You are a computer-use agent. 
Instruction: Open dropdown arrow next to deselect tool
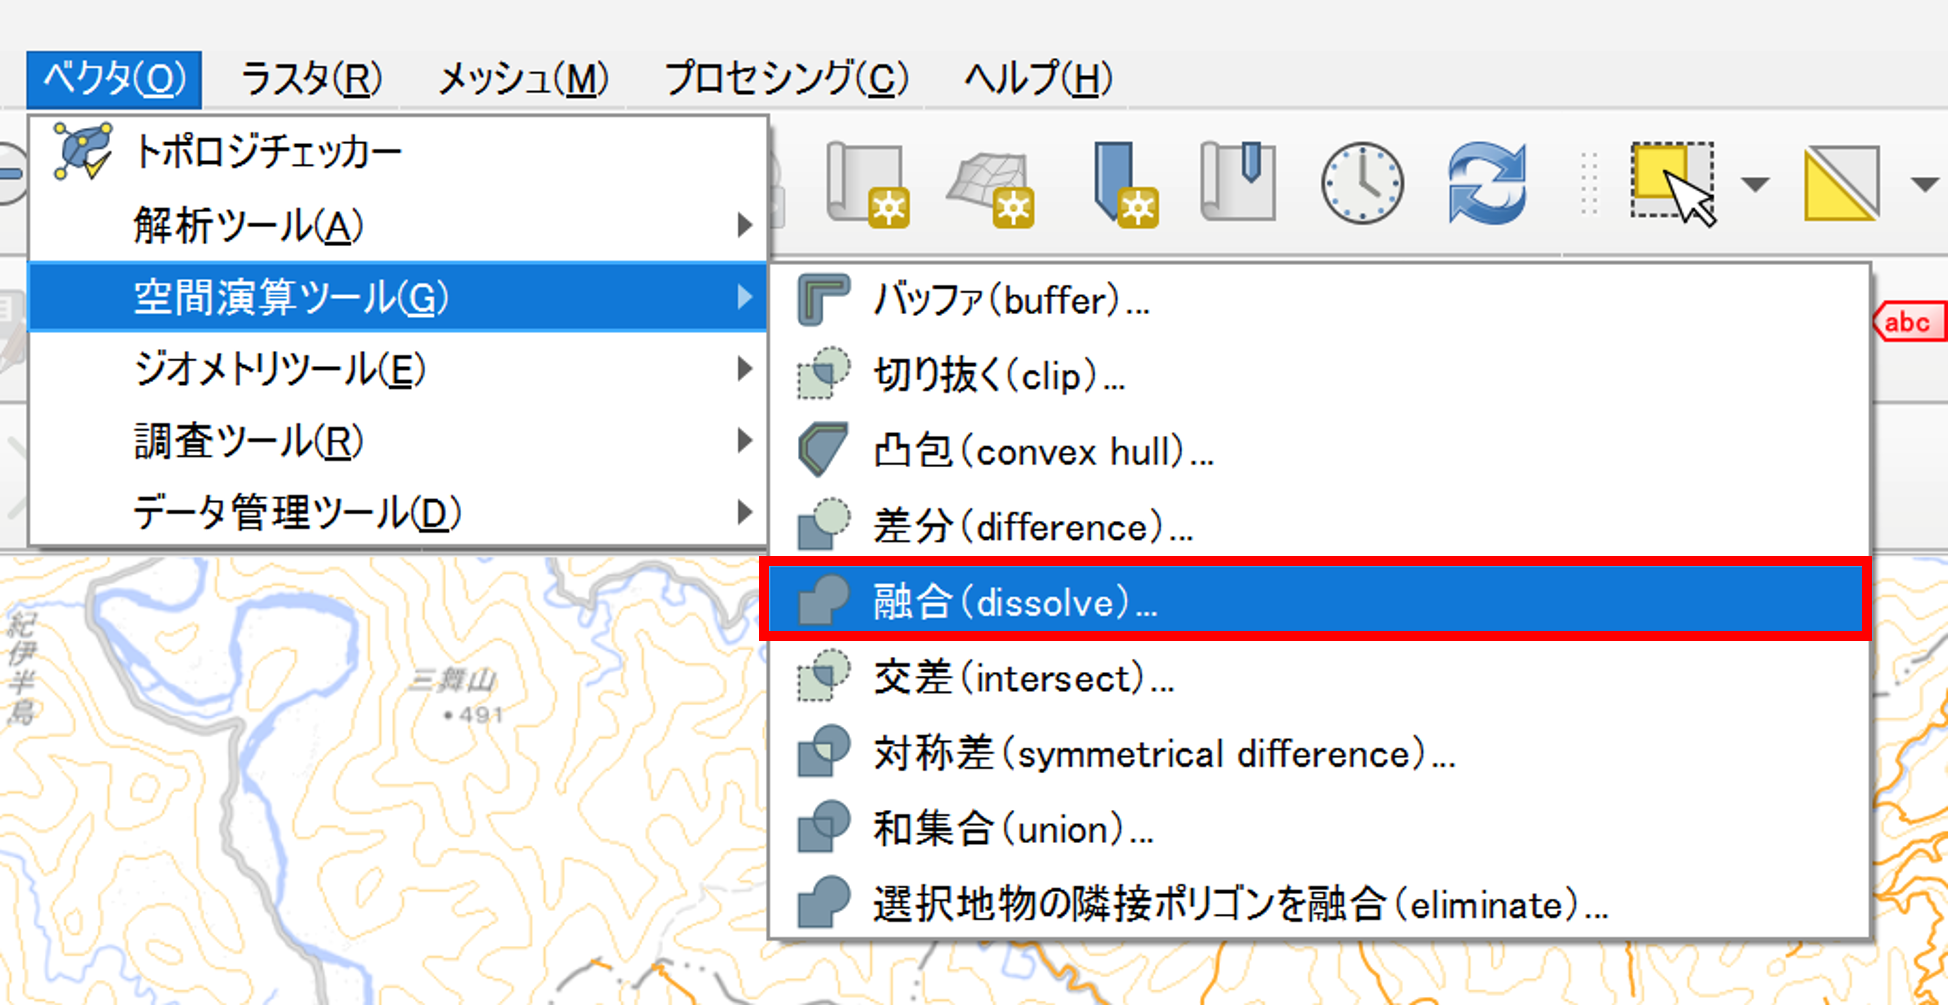[x=1924, y=184]
